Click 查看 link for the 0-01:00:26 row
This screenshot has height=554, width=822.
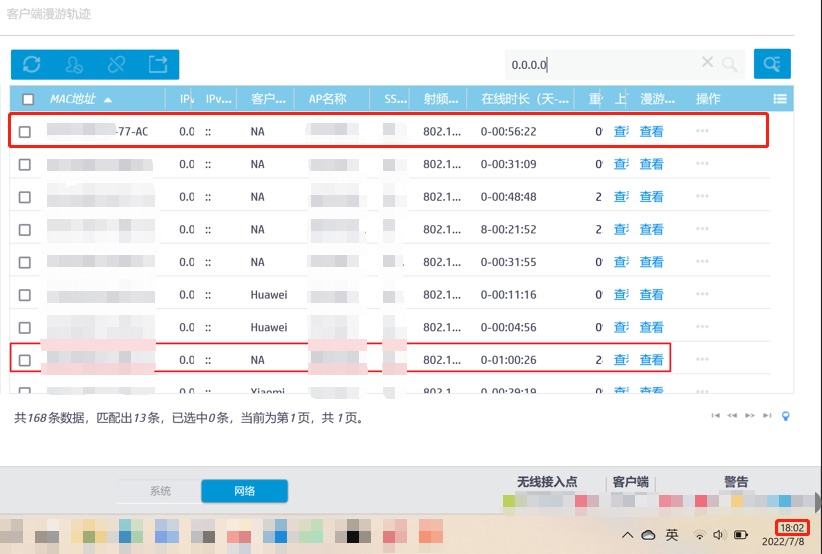pos(651,360)
